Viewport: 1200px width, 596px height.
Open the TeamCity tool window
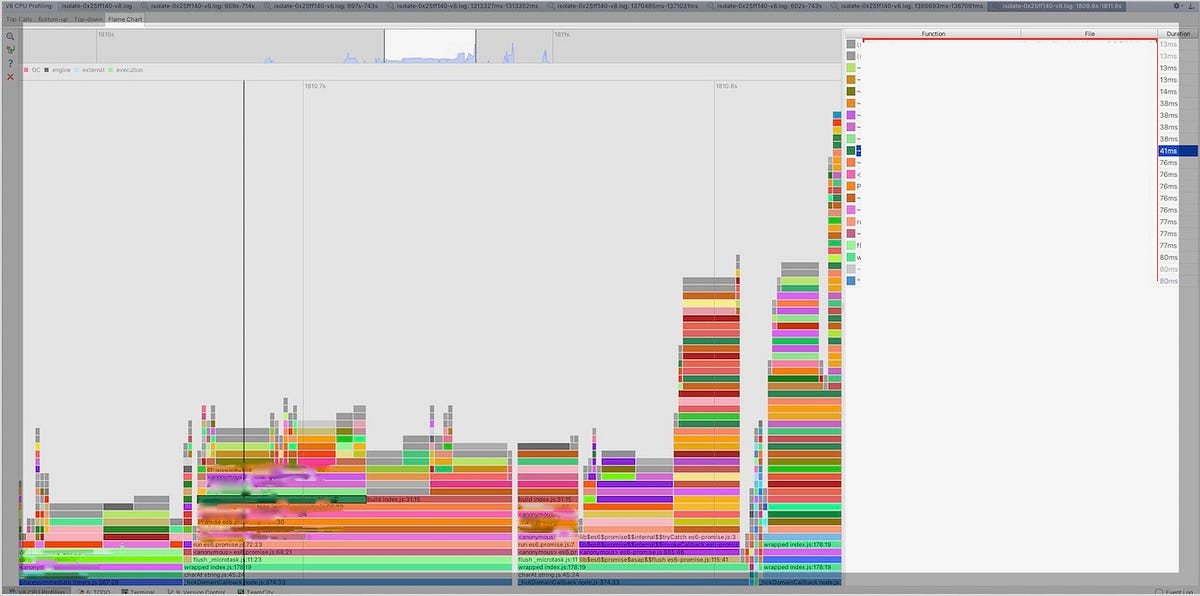coord(256,591)
